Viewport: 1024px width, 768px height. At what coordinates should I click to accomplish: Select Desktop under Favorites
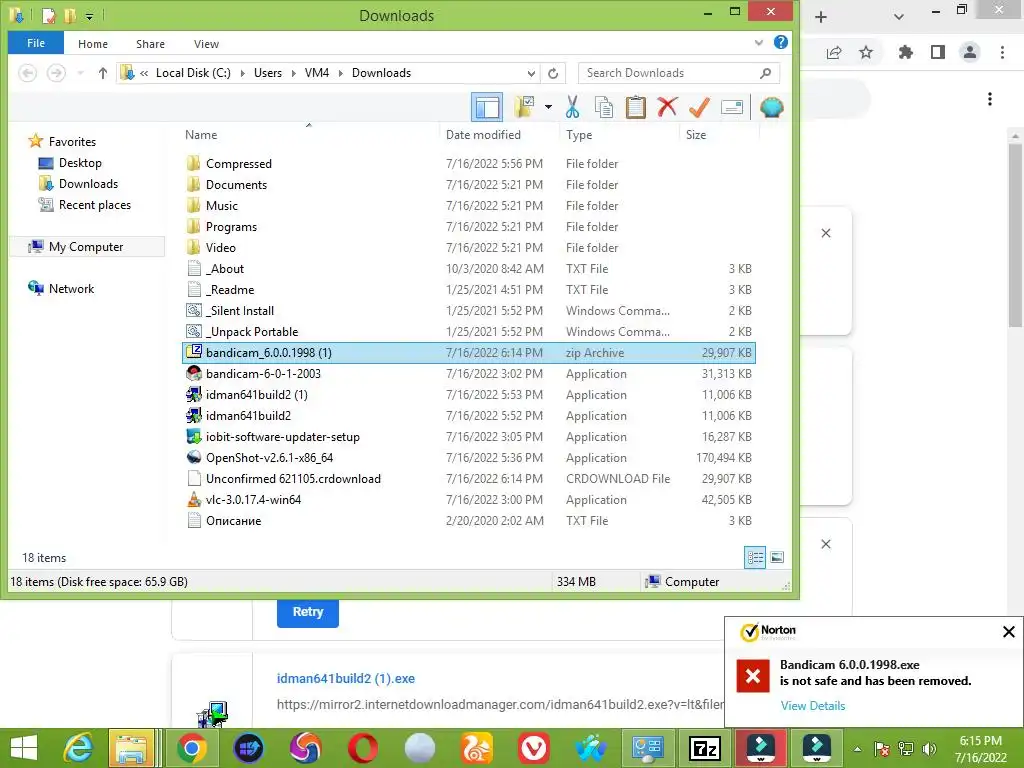coord(80,163)
